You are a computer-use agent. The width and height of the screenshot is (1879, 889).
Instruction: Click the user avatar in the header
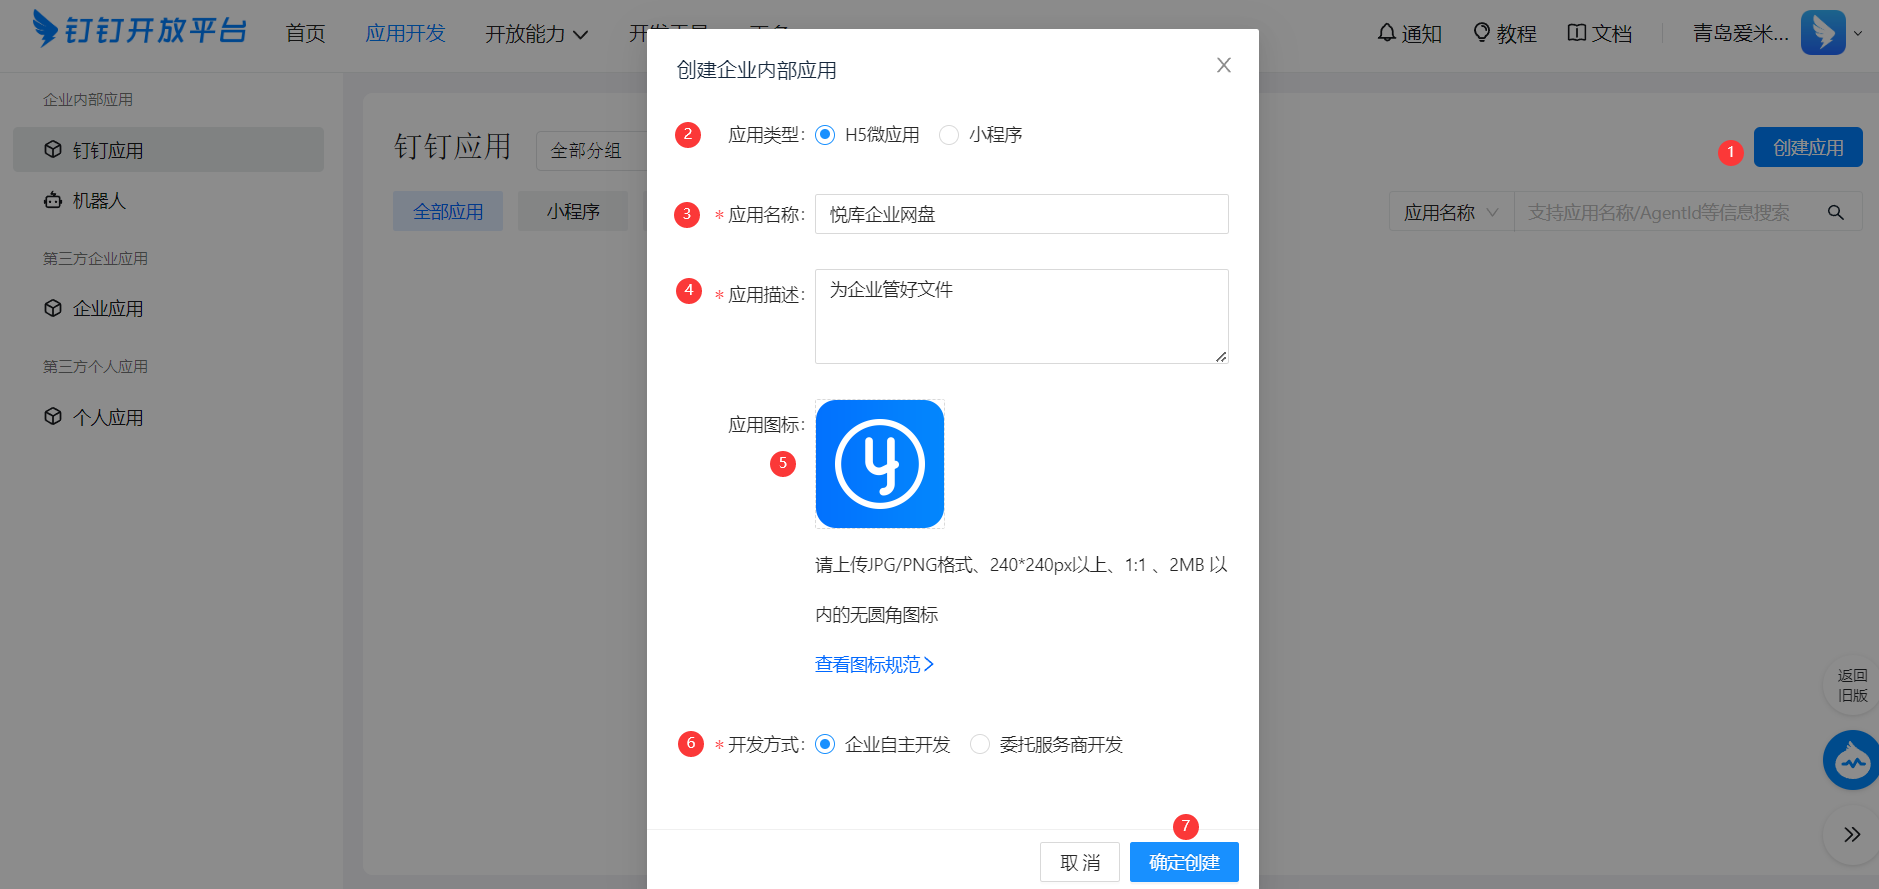click(x=1822, y=33)
